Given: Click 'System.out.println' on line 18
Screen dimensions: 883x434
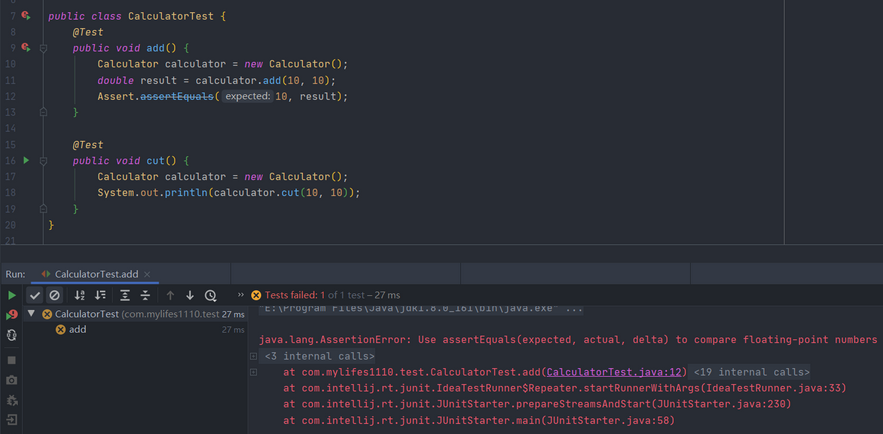Looking at the screenshot, I should coord(153,193).
